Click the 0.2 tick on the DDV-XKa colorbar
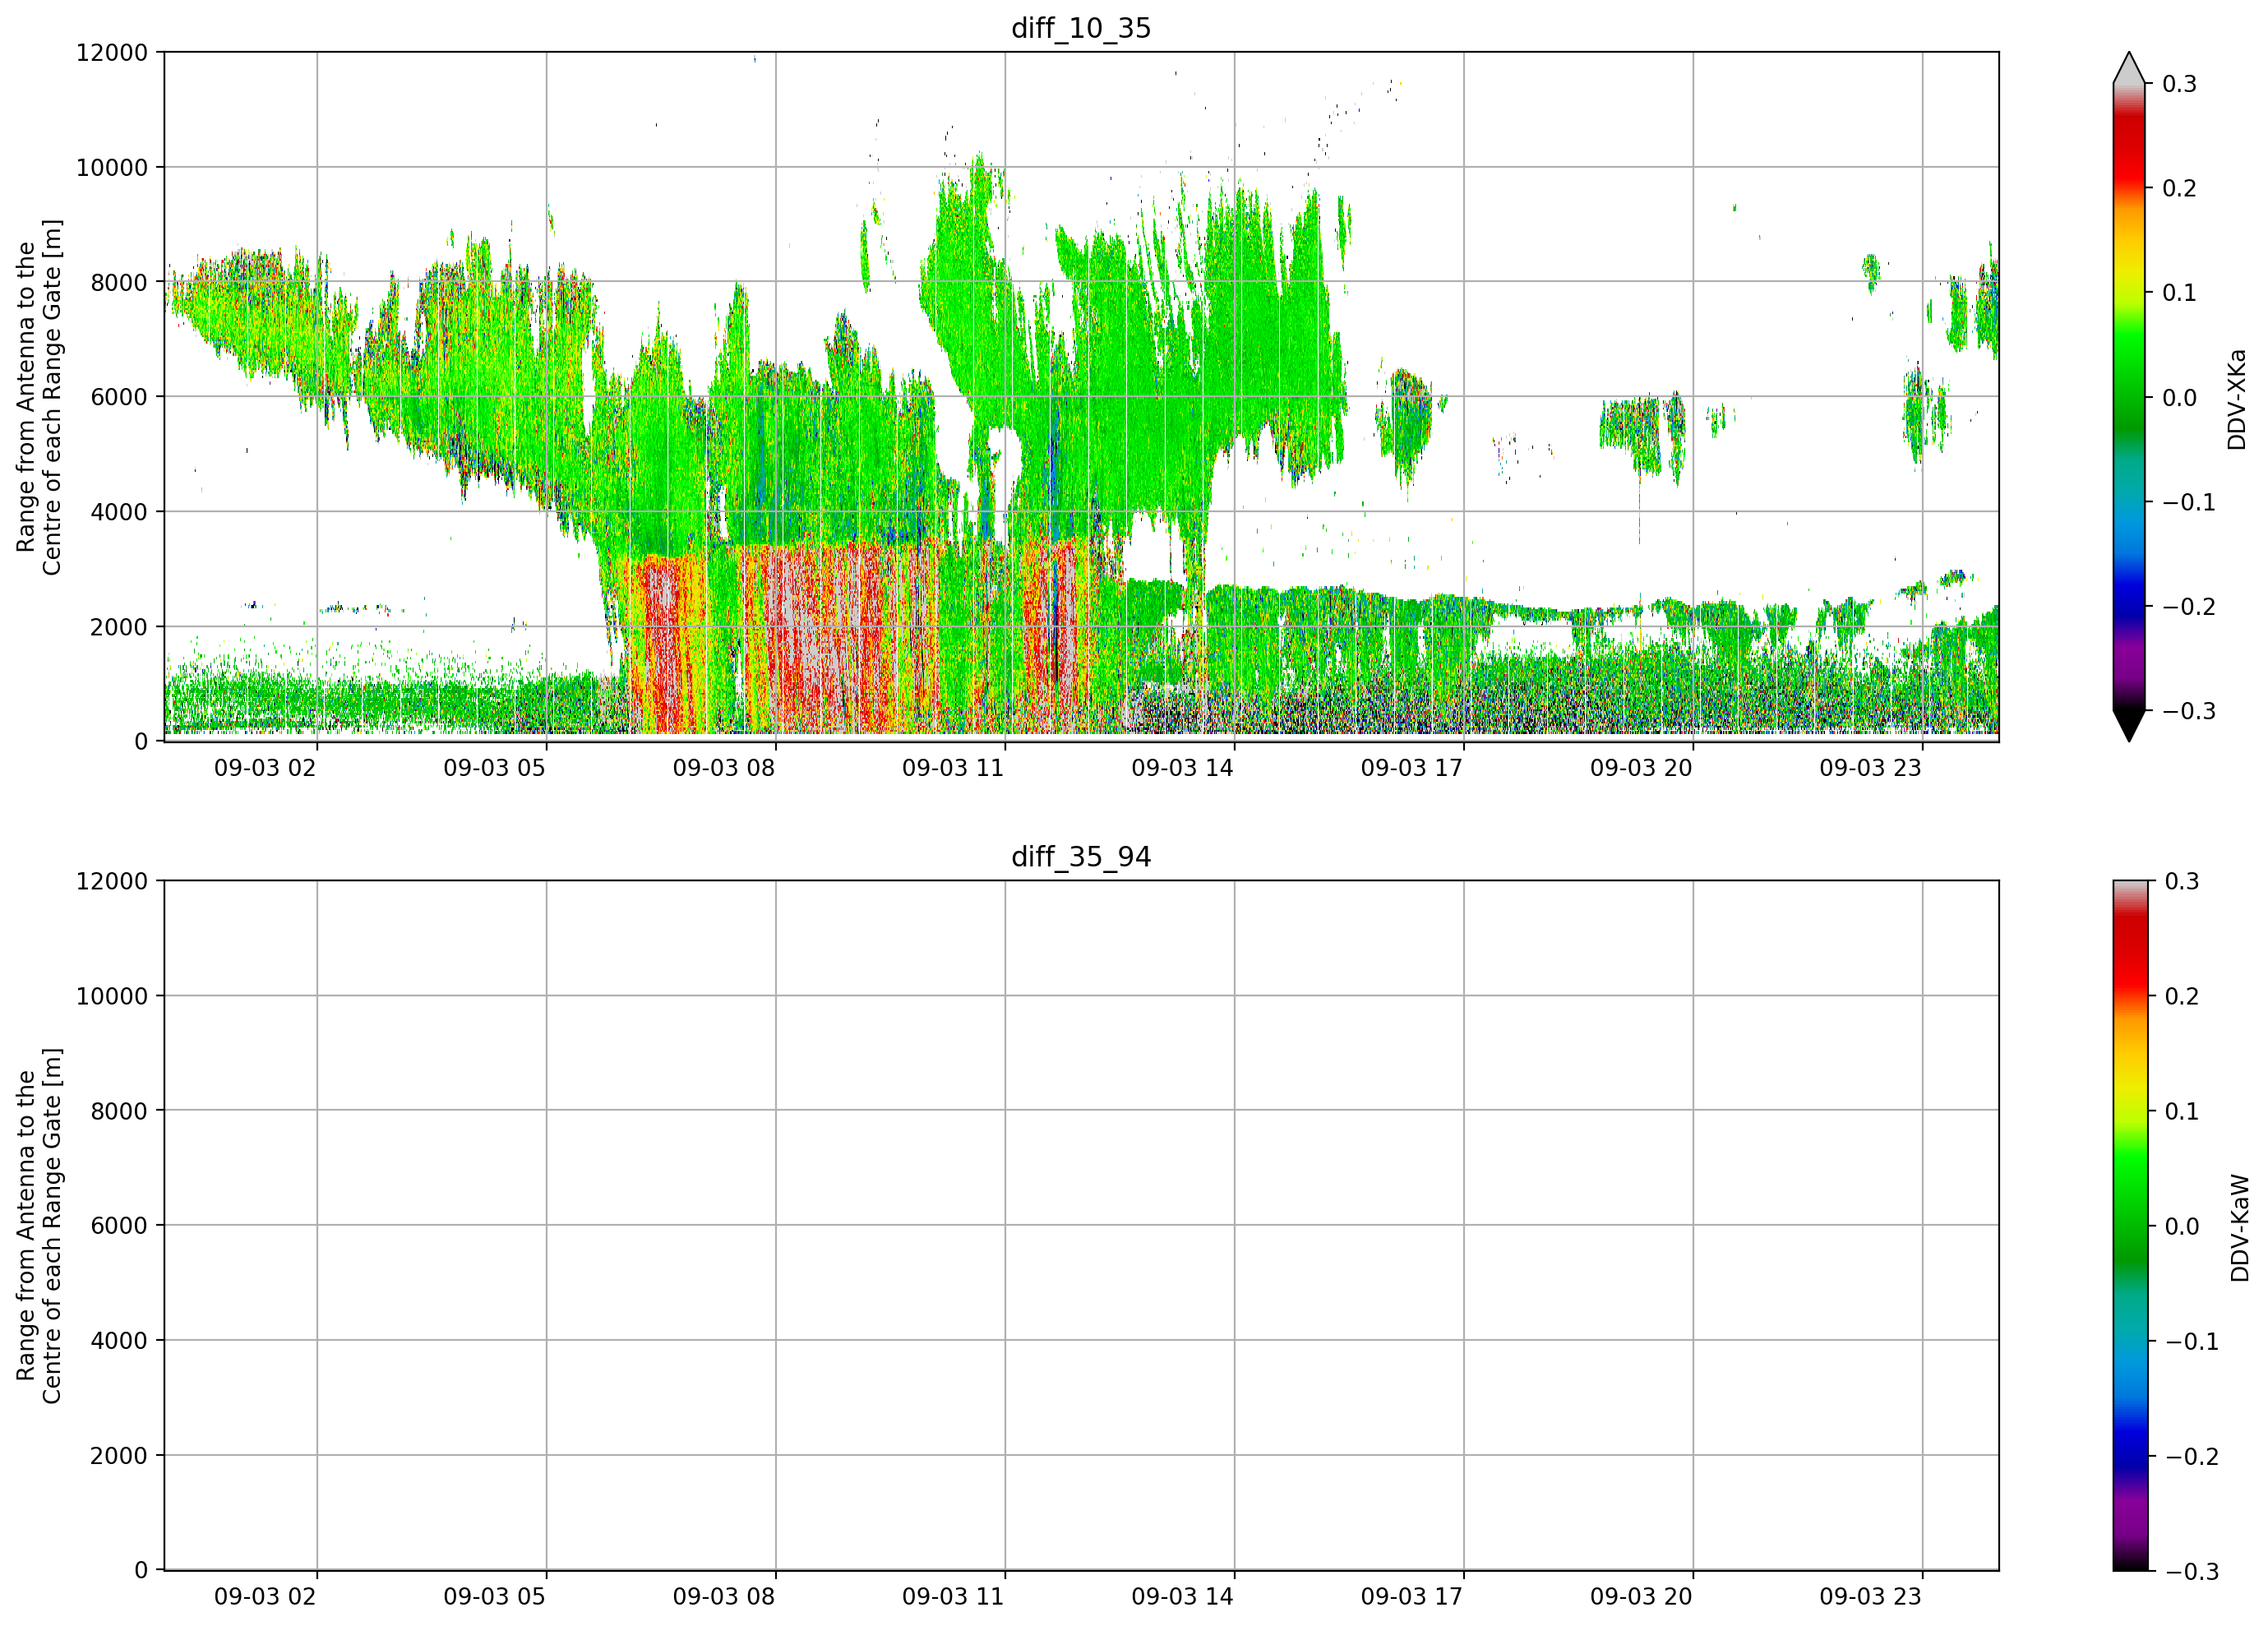 click(x=2179, y=188)
